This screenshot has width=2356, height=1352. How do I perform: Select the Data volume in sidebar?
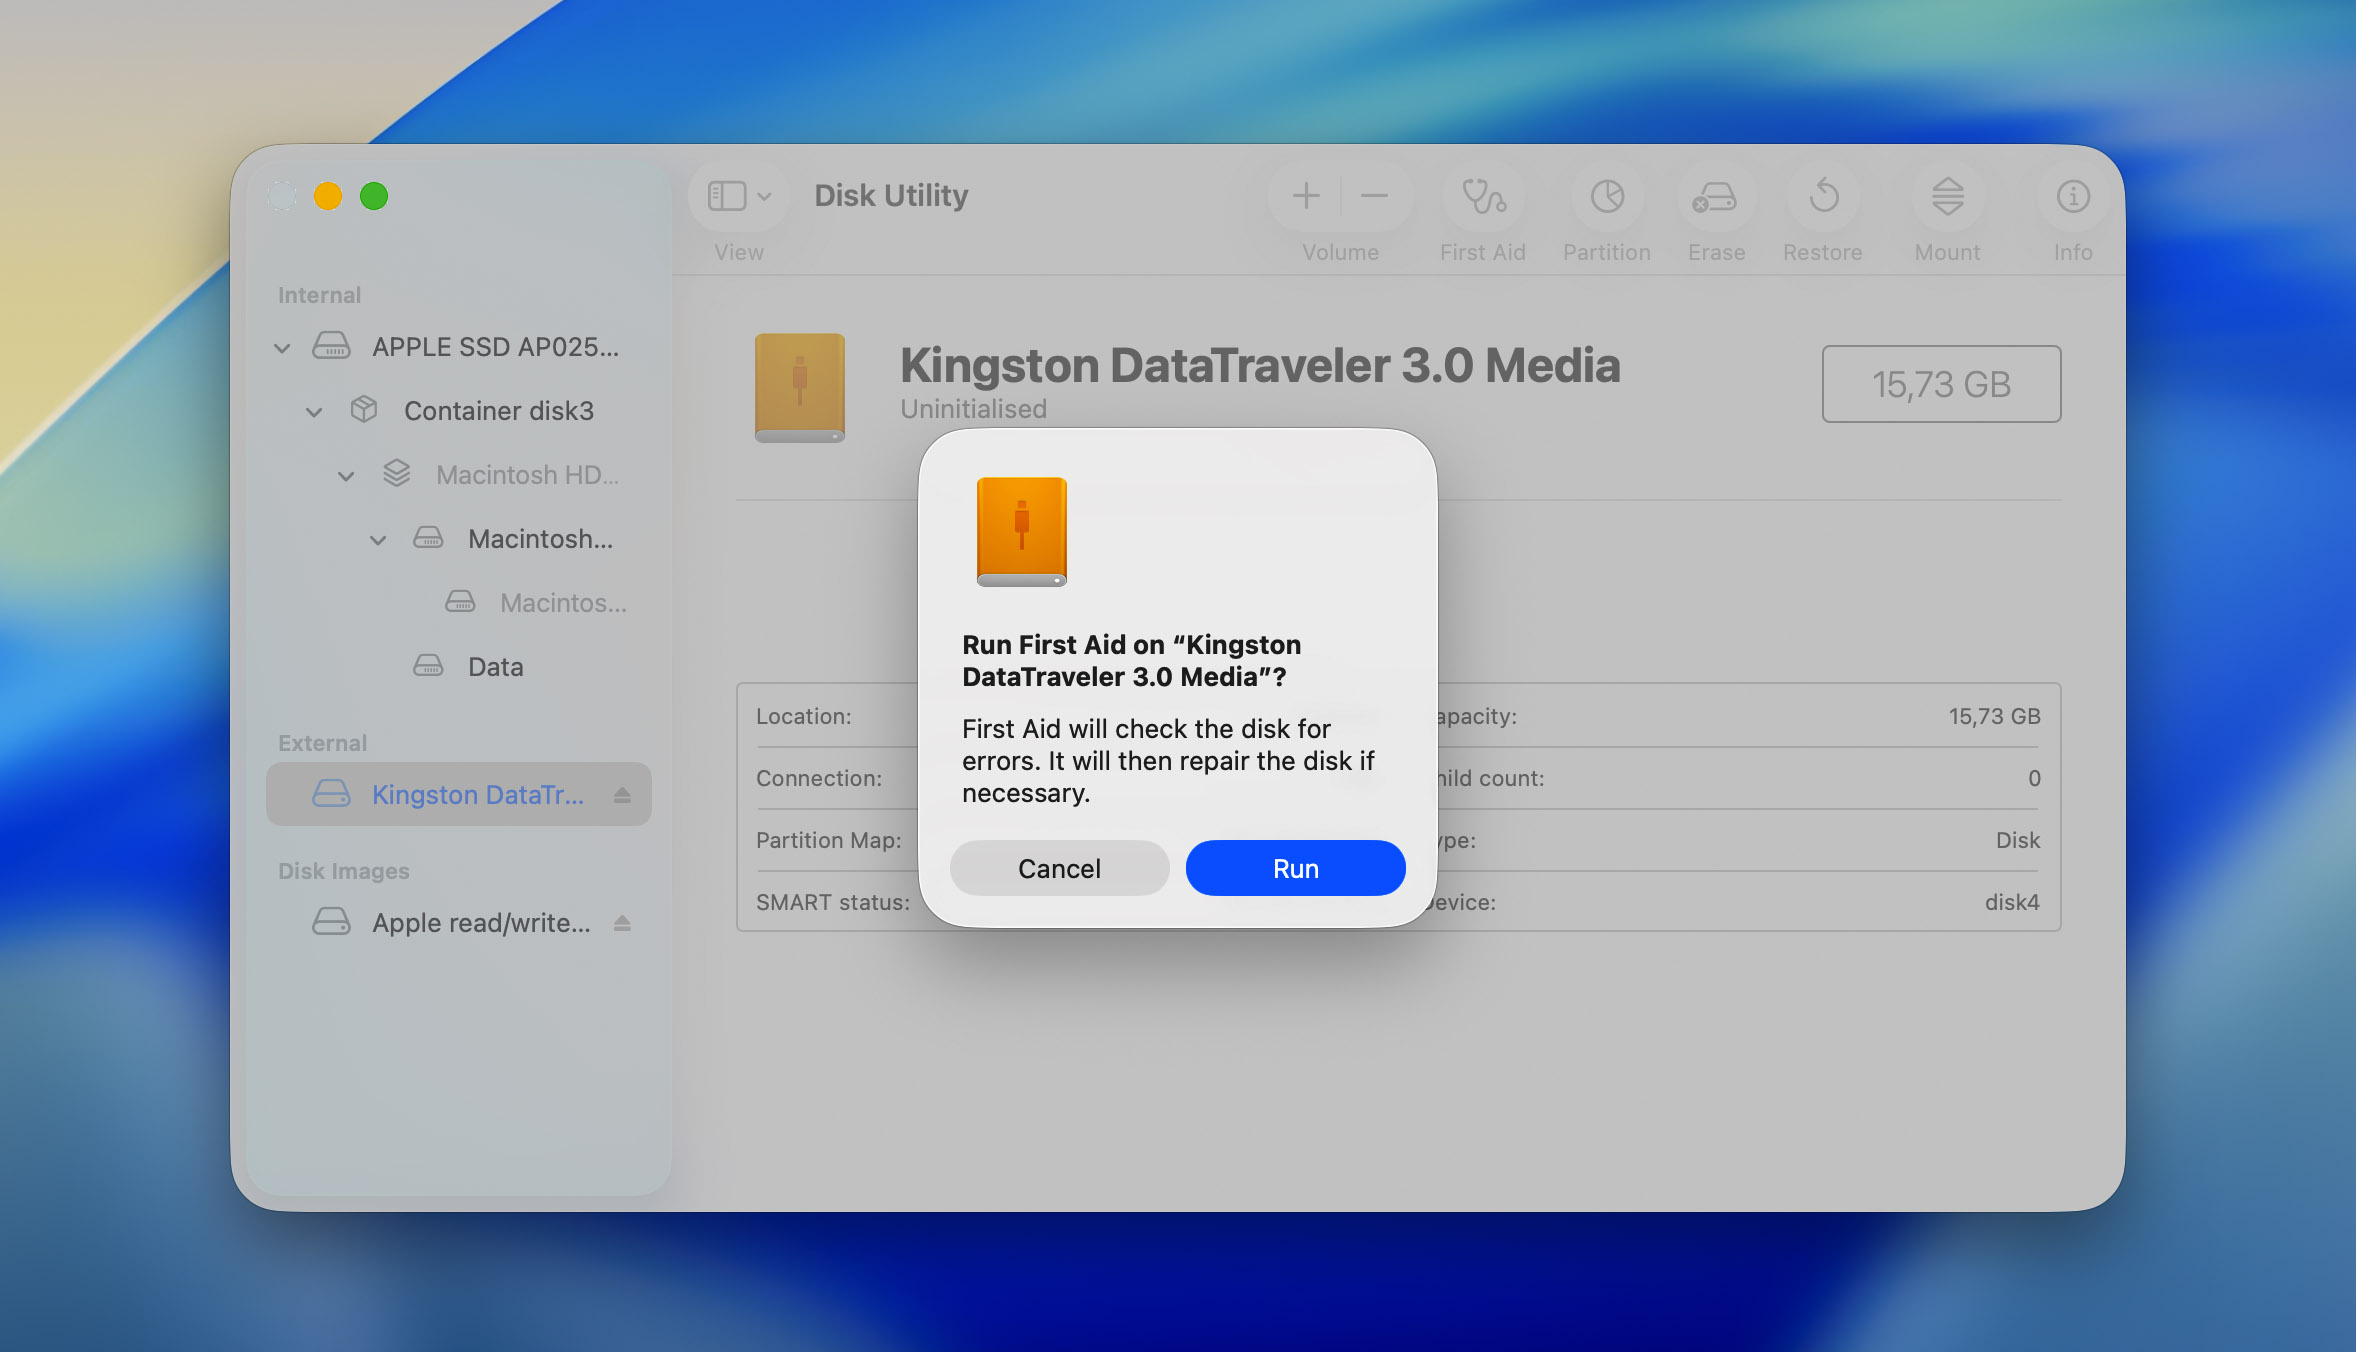[x=459, y=667]
